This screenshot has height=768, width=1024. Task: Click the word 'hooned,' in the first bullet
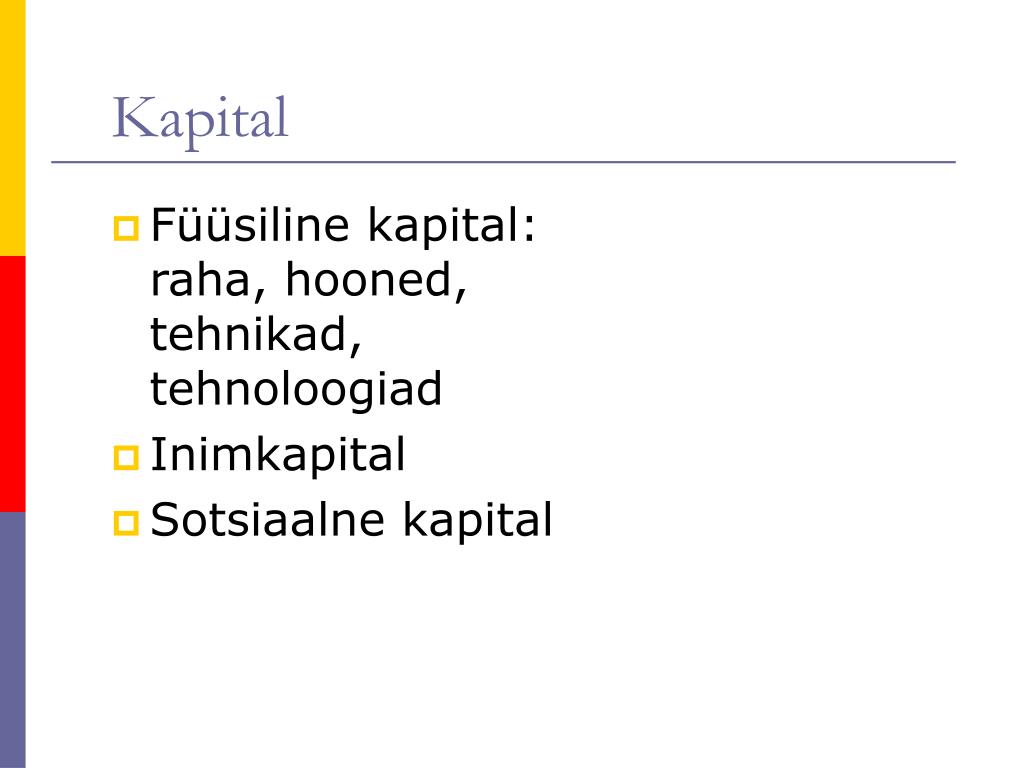point(377,281)
